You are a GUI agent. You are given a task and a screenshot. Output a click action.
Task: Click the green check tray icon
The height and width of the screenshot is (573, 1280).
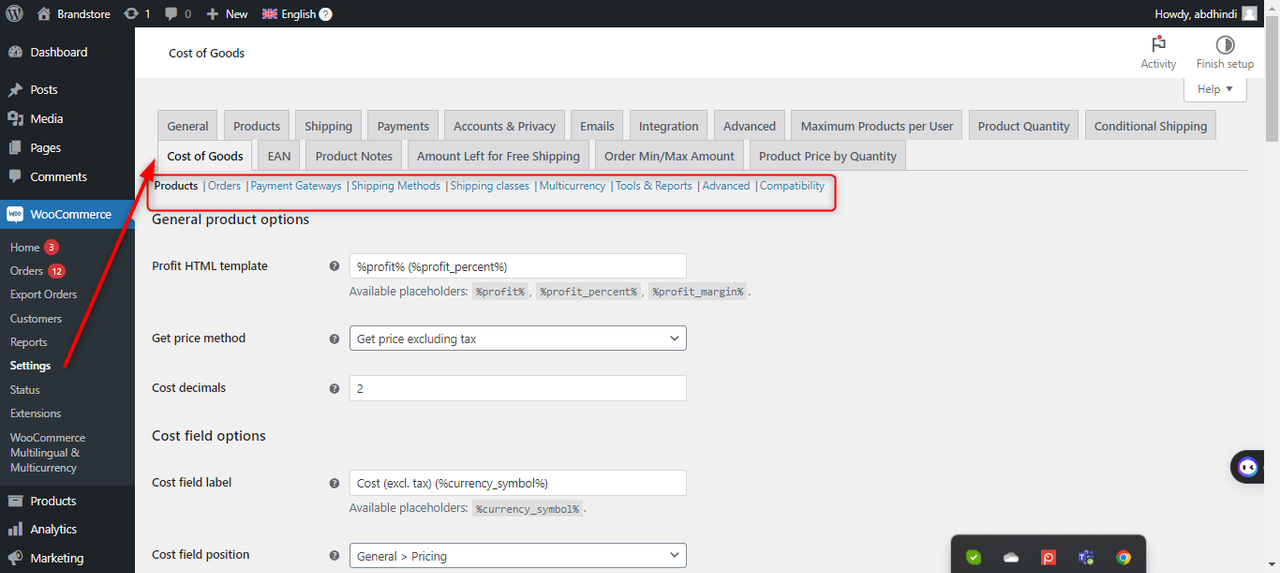[x=973, y=557]
